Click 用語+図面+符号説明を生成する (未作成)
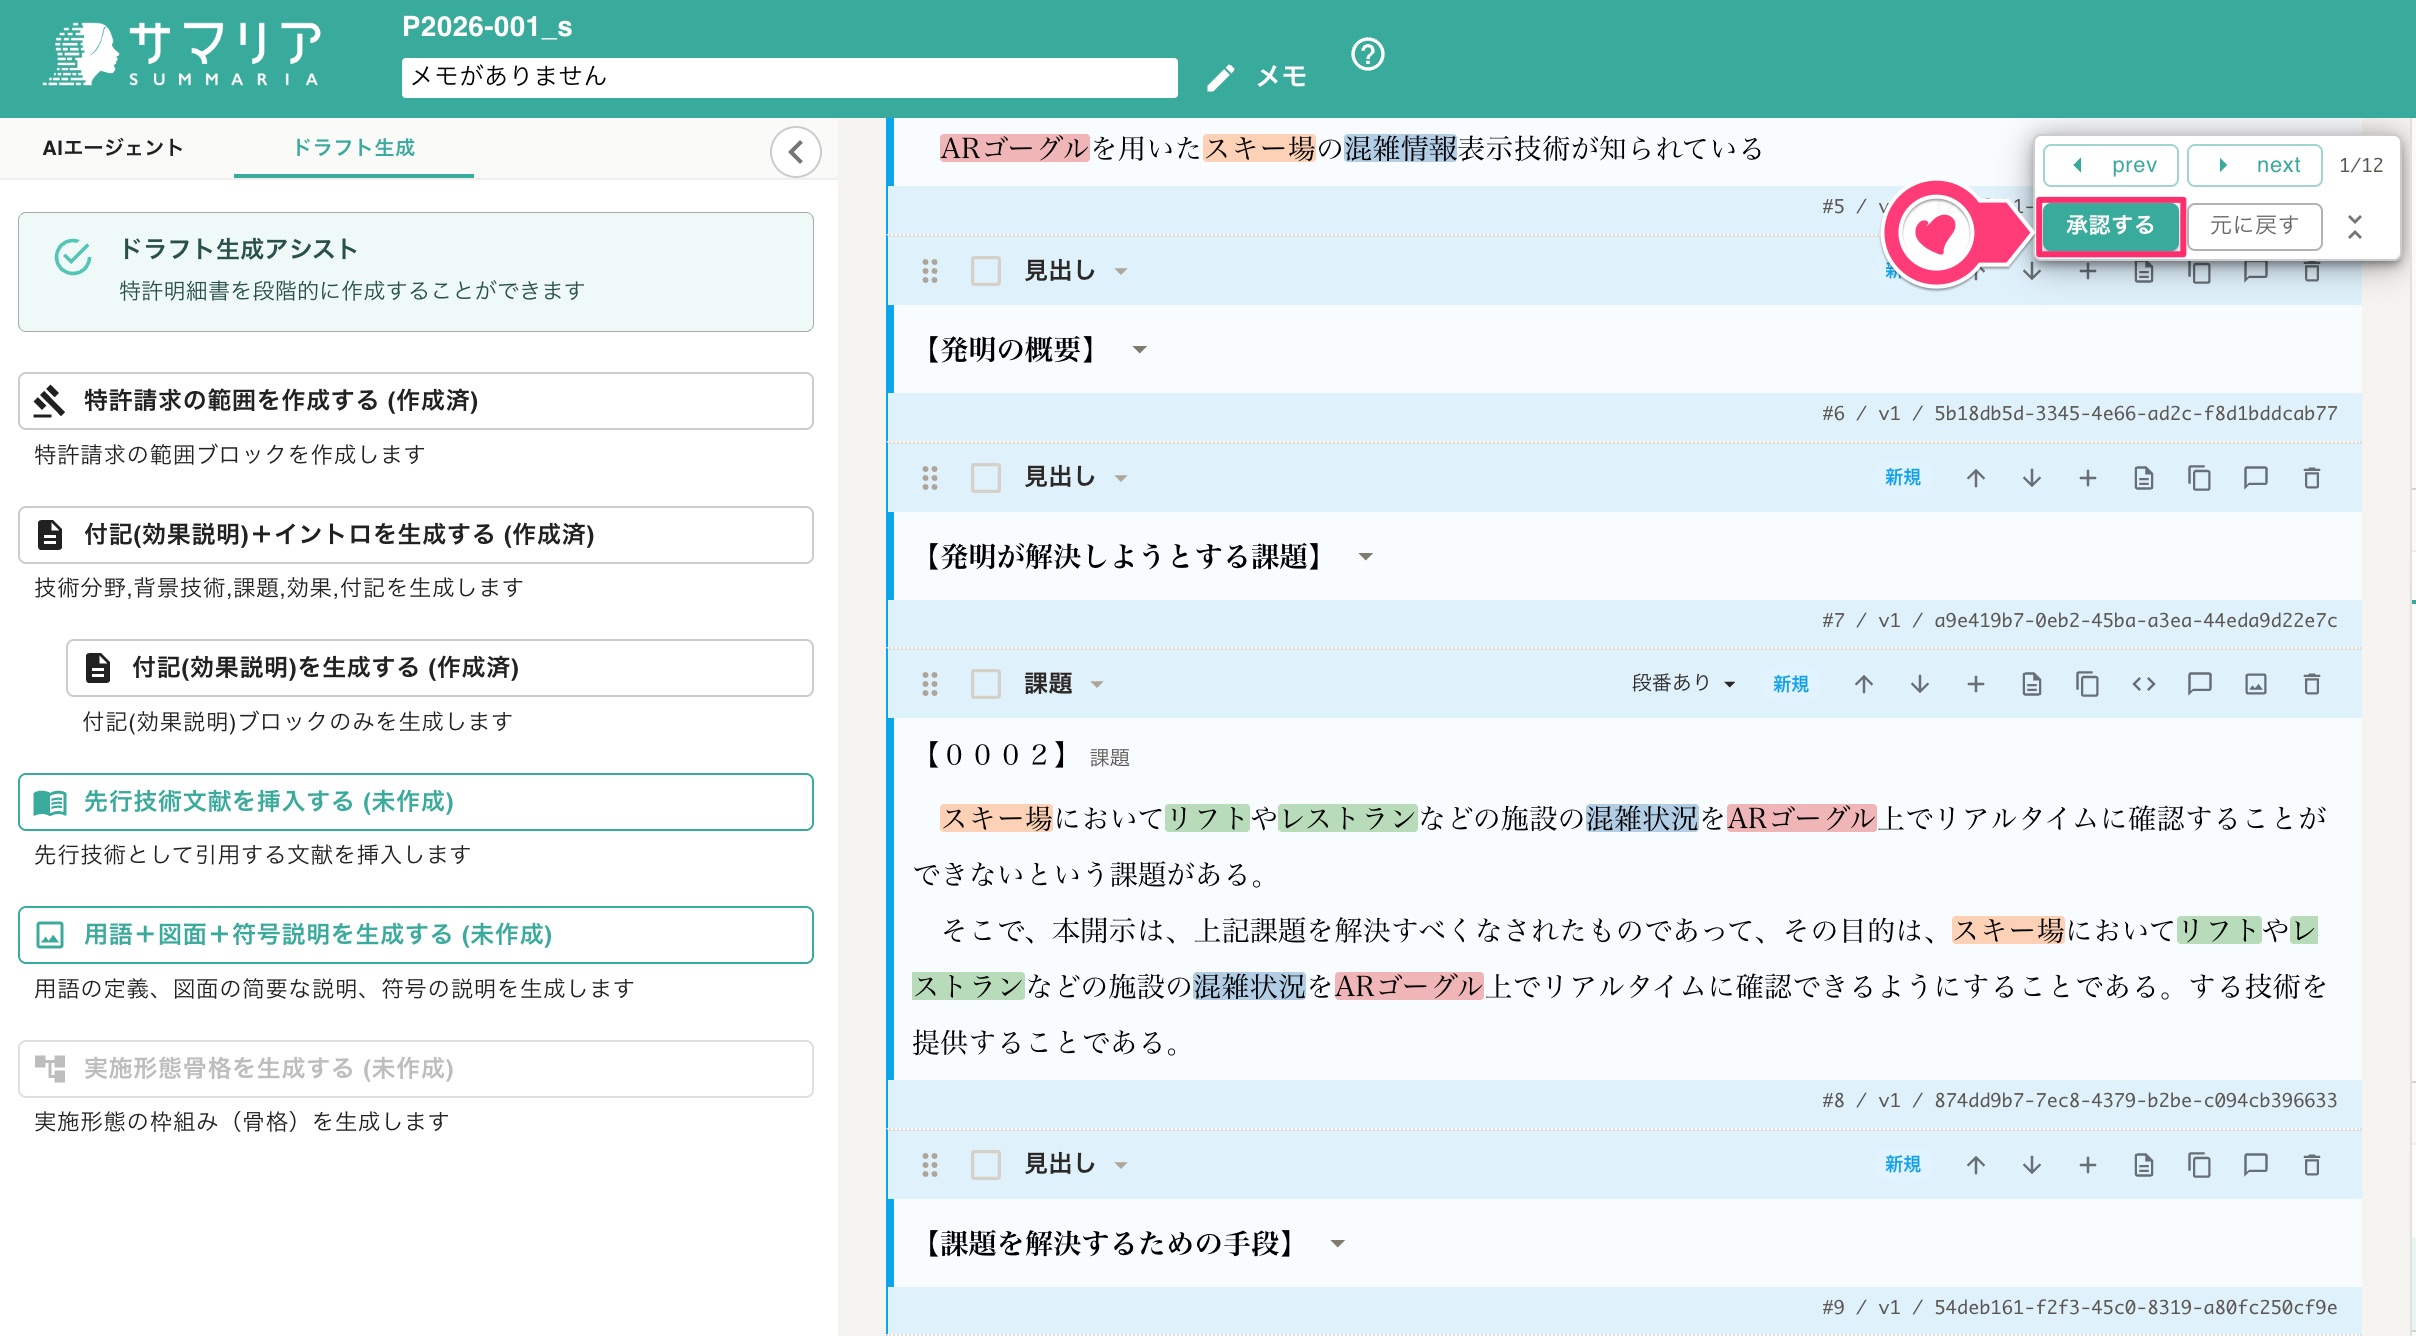2416x1336 pixels. (416, 935)
